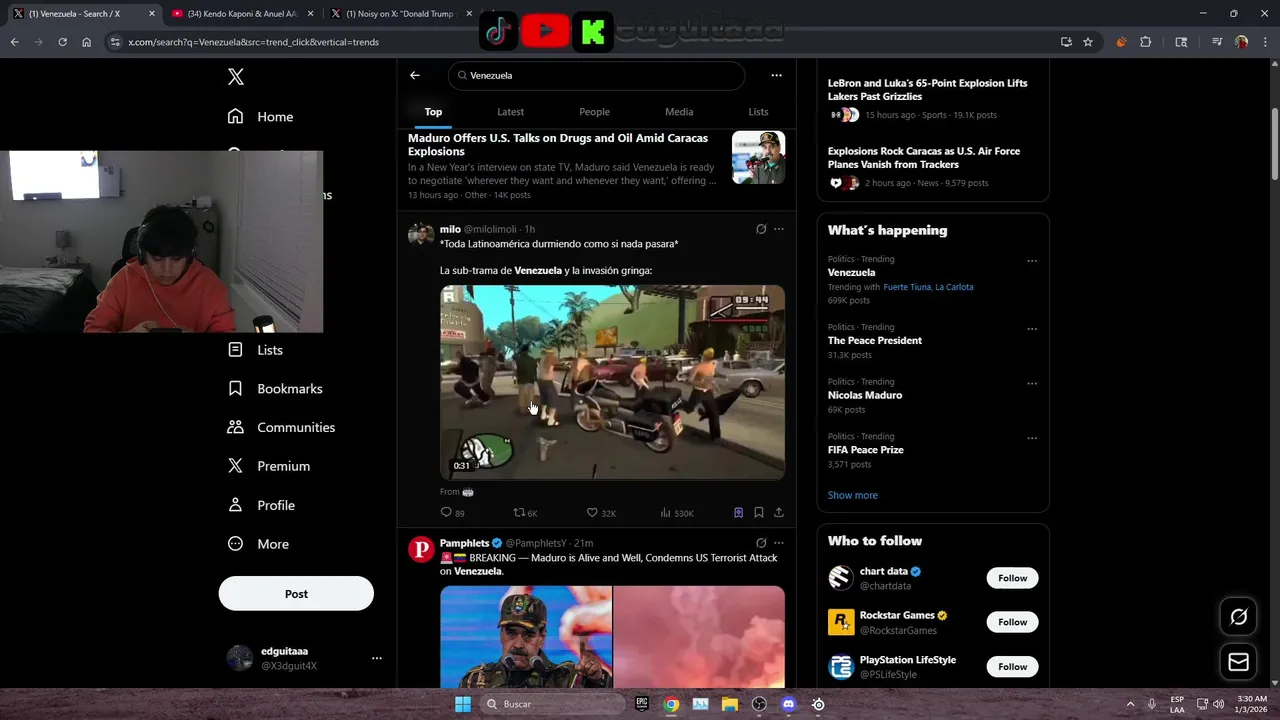
Task: Show hidden system tray icons
Action: (x=1131, y=704)
